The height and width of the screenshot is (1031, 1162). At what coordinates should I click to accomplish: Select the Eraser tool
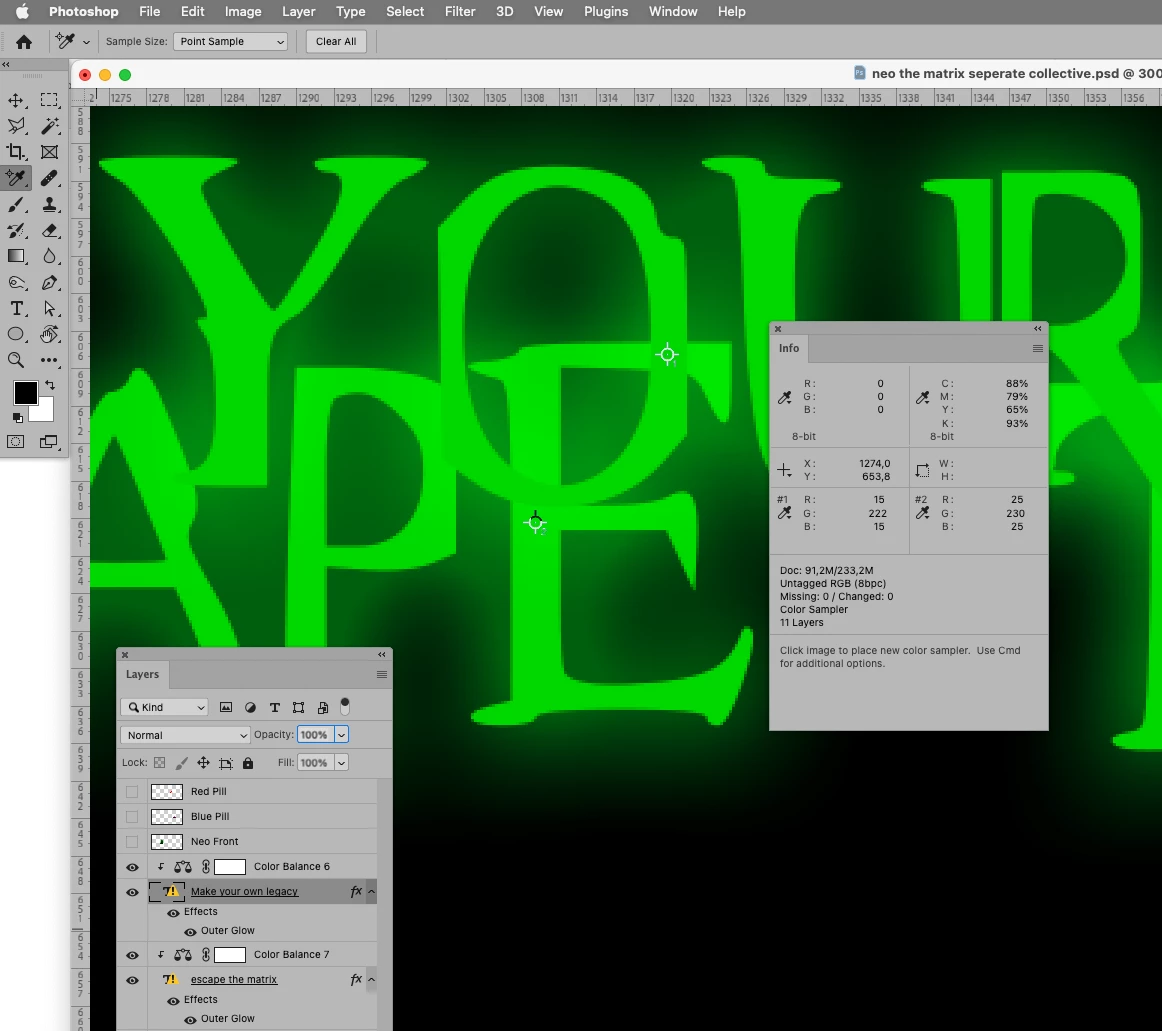point(49,231)
